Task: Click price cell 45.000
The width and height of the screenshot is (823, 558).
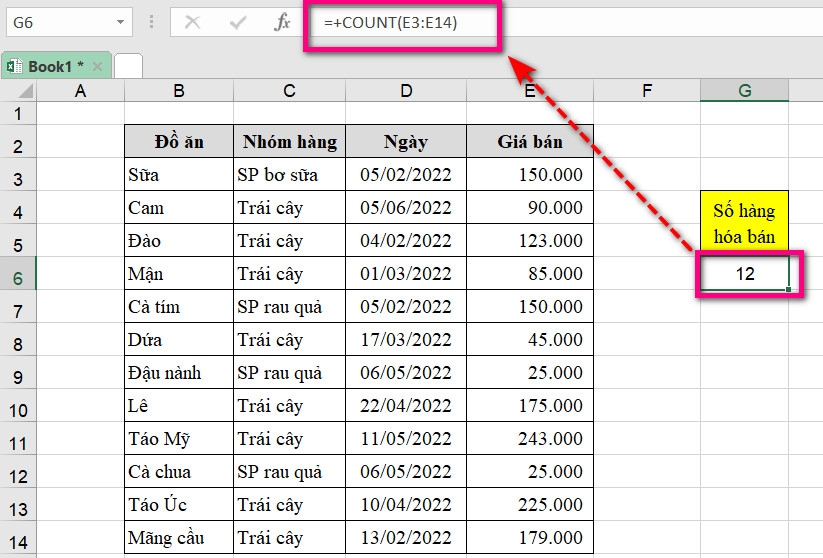Action: [530, 340]
